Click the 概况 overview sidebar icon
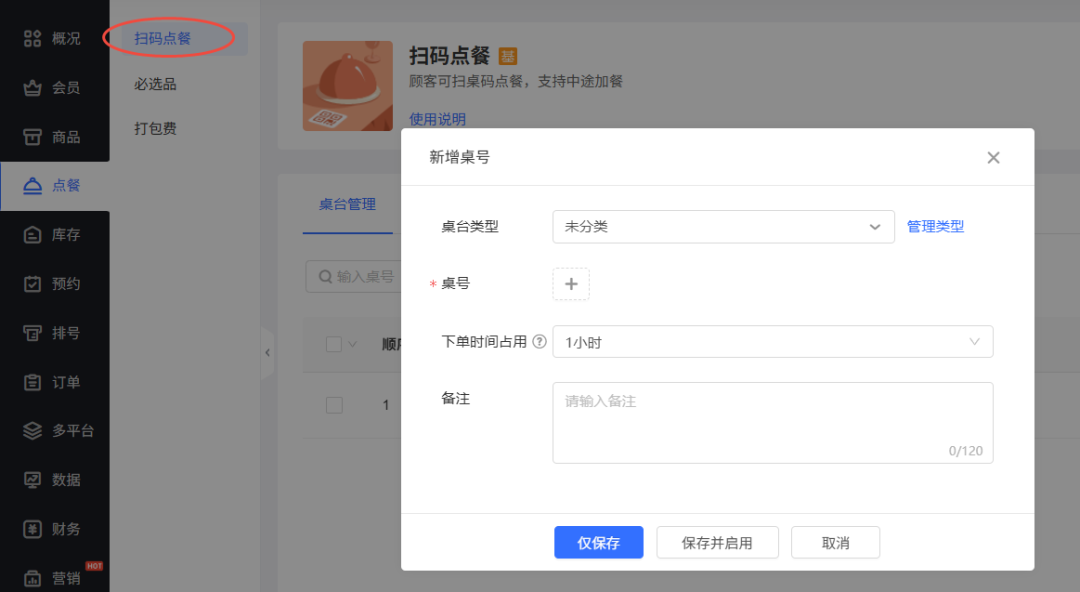The image size is (1080, 592). tap(33, 39)
